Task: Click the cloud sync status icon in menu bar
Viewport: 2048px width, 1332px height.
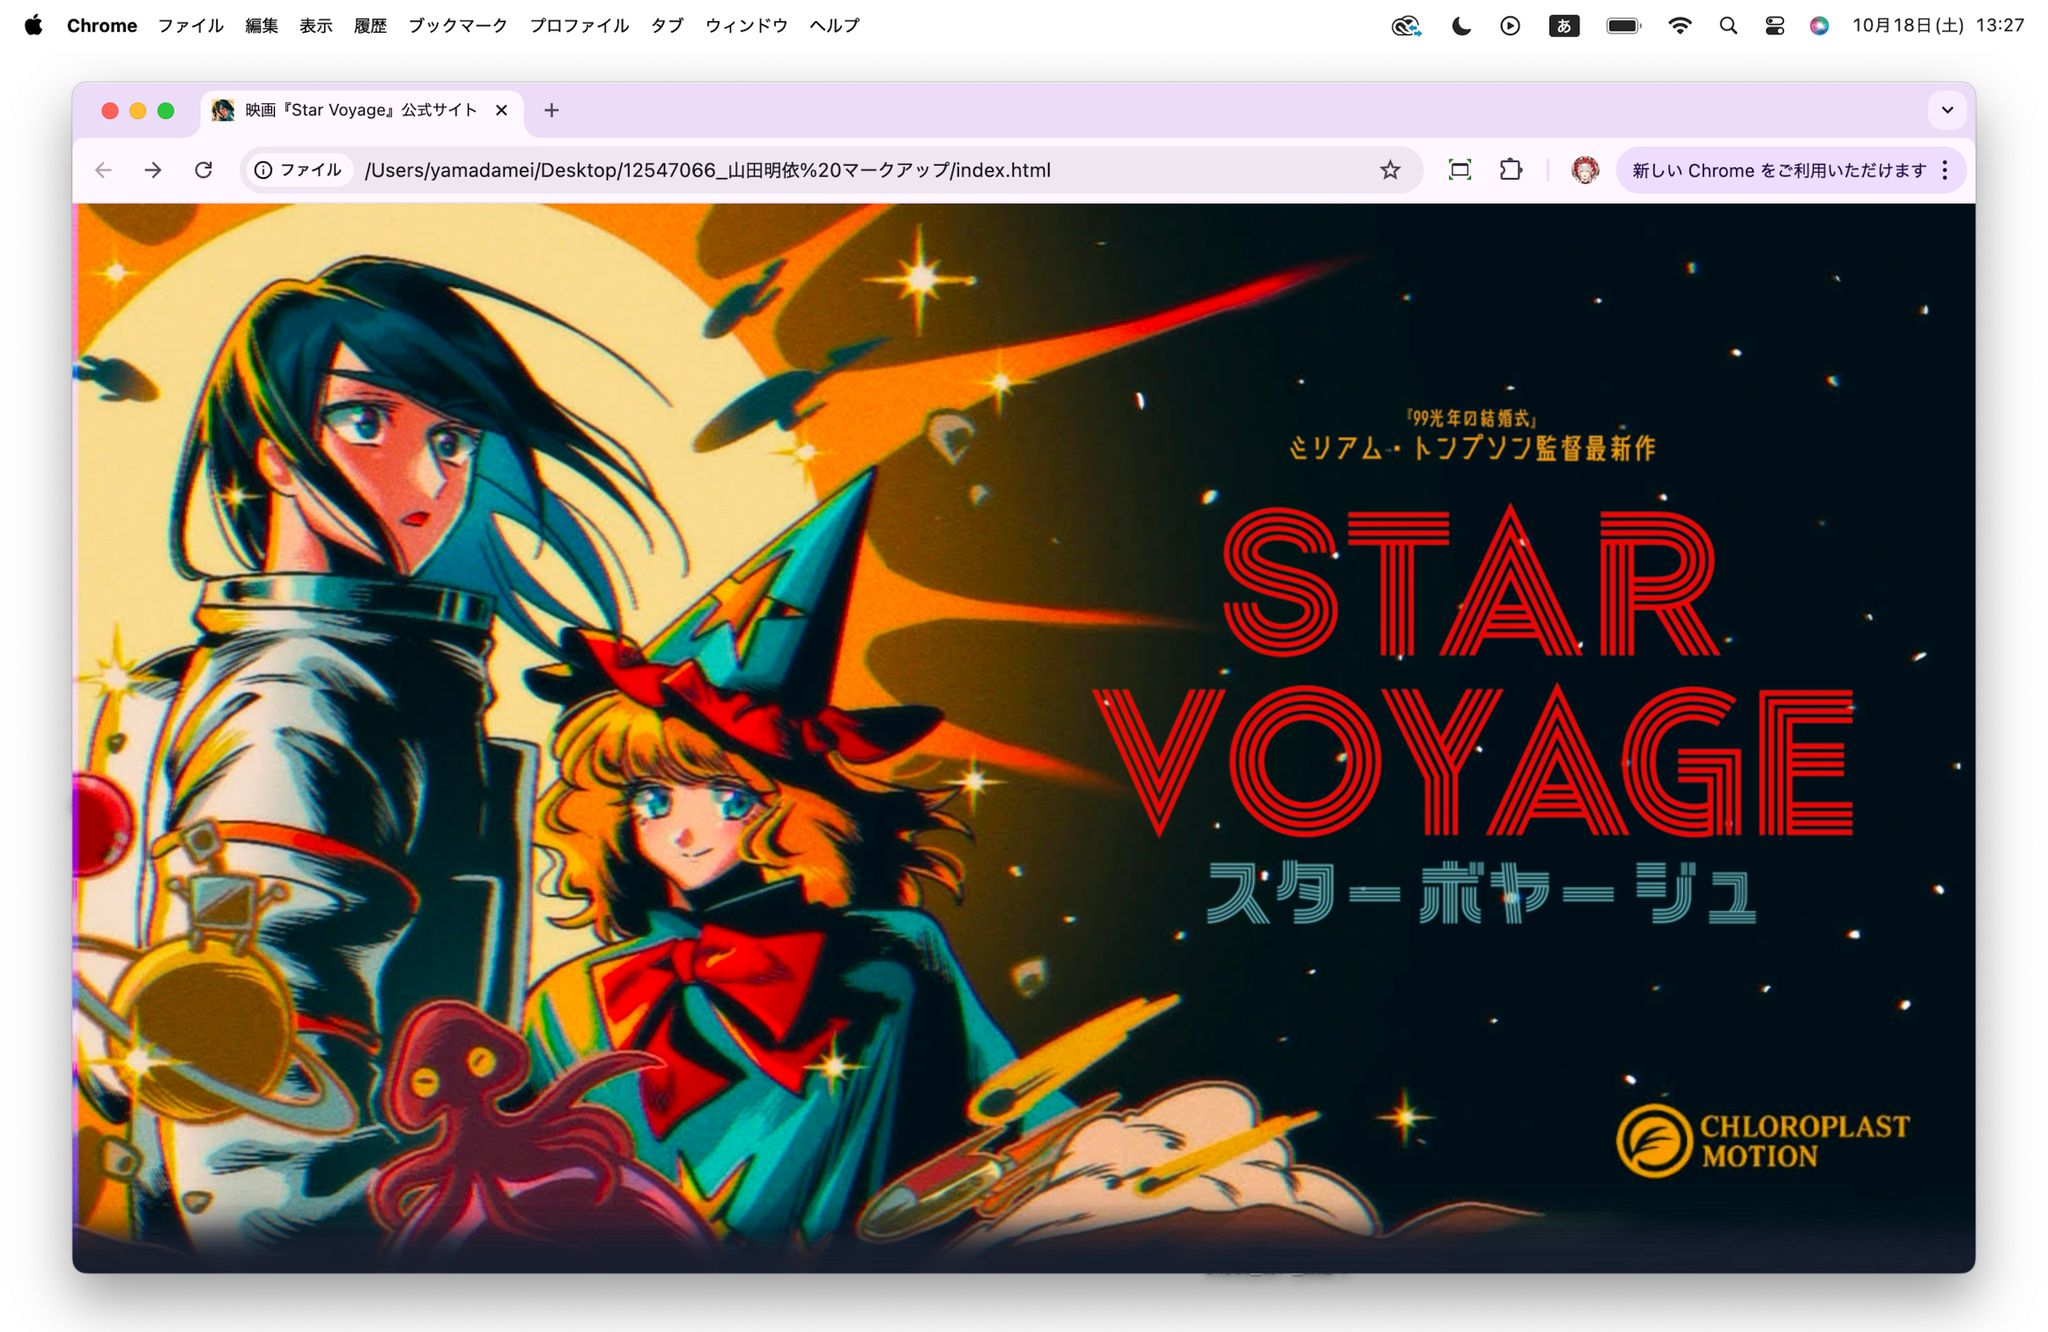Action: (x=1406, y=26)
